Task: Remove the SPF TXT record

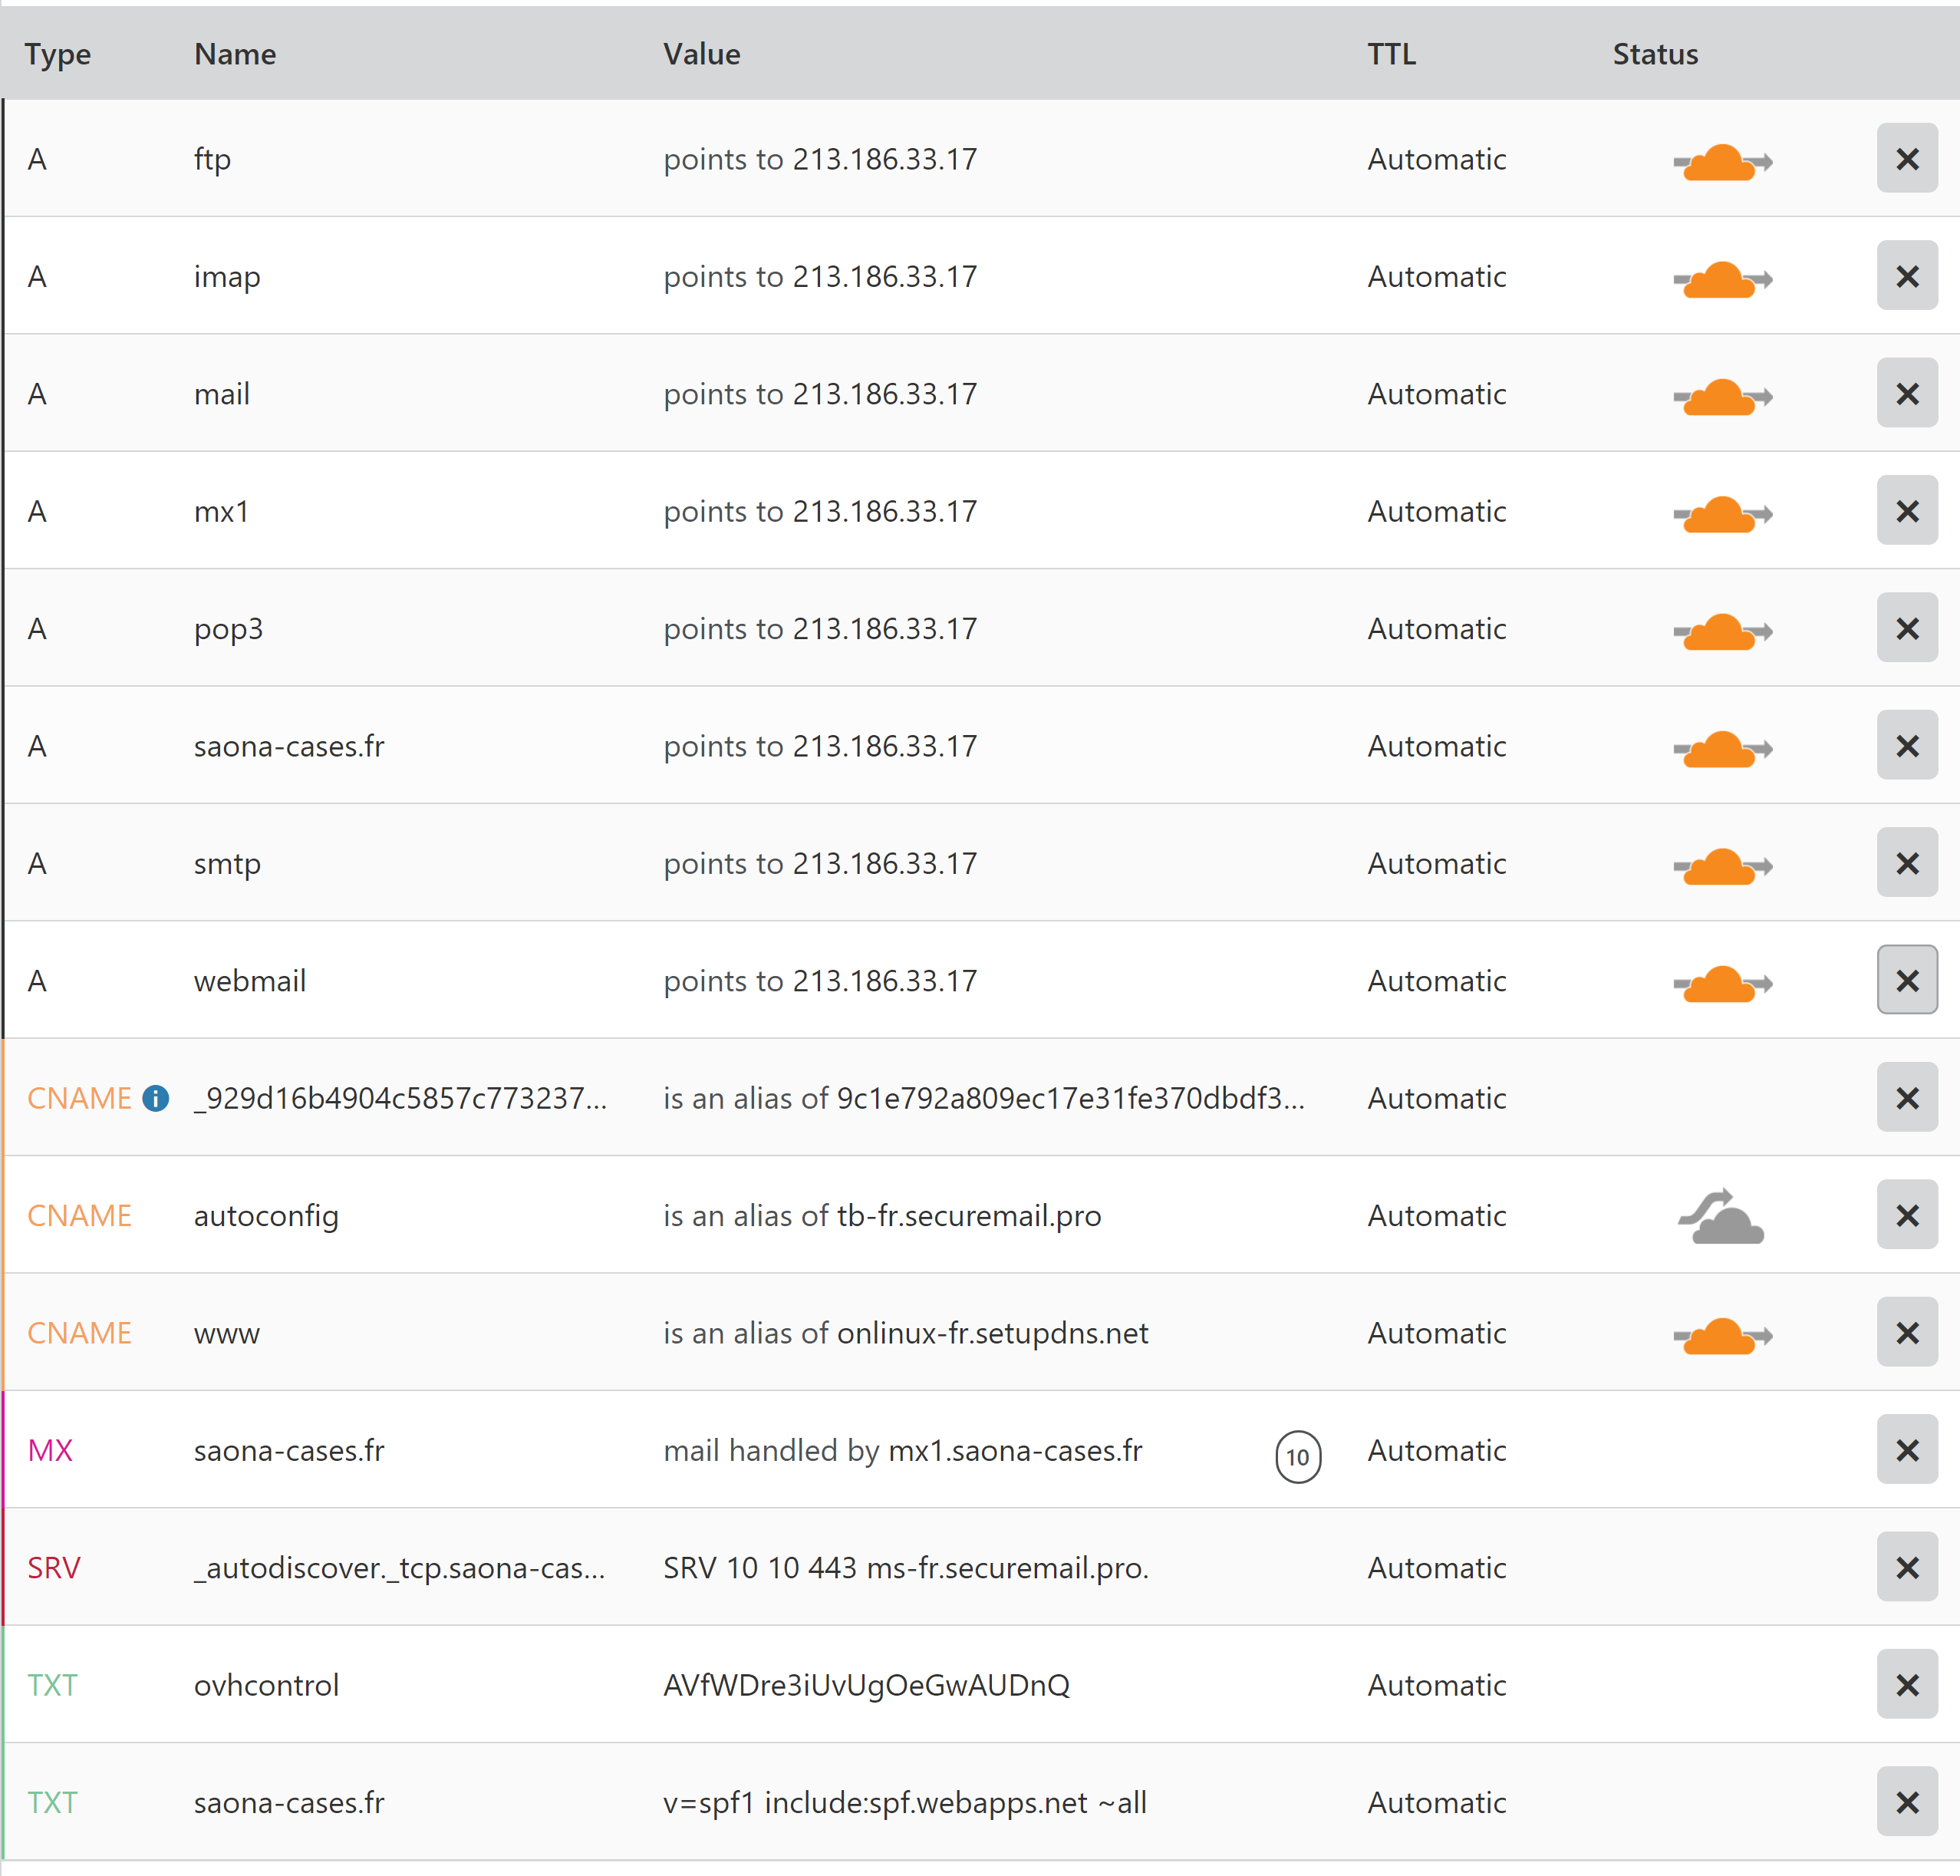Action: (x=1906, y=1802)
